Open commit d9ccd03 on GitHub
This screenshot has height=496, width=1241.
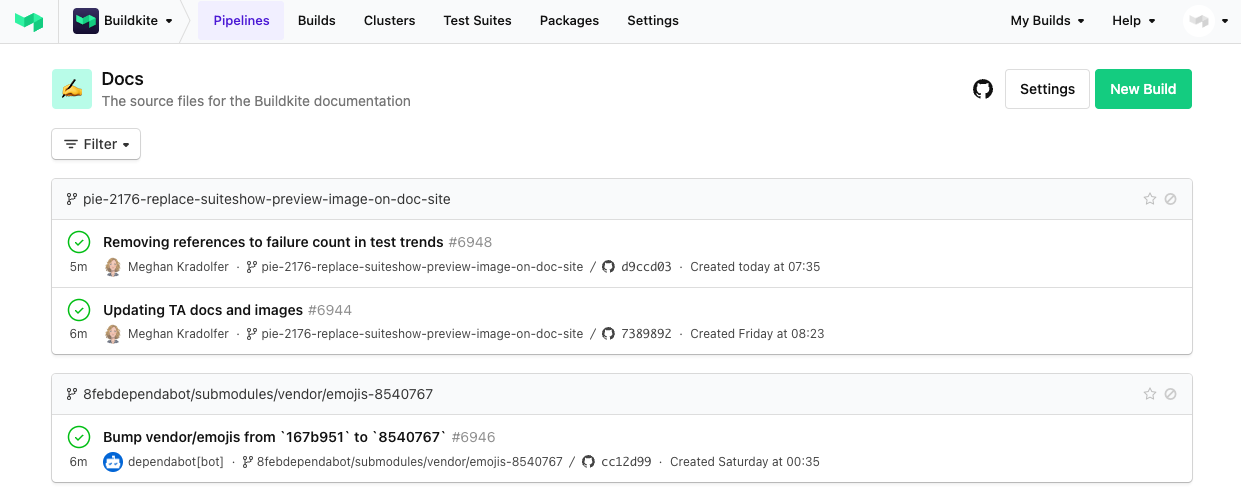(x=637, y=267)
